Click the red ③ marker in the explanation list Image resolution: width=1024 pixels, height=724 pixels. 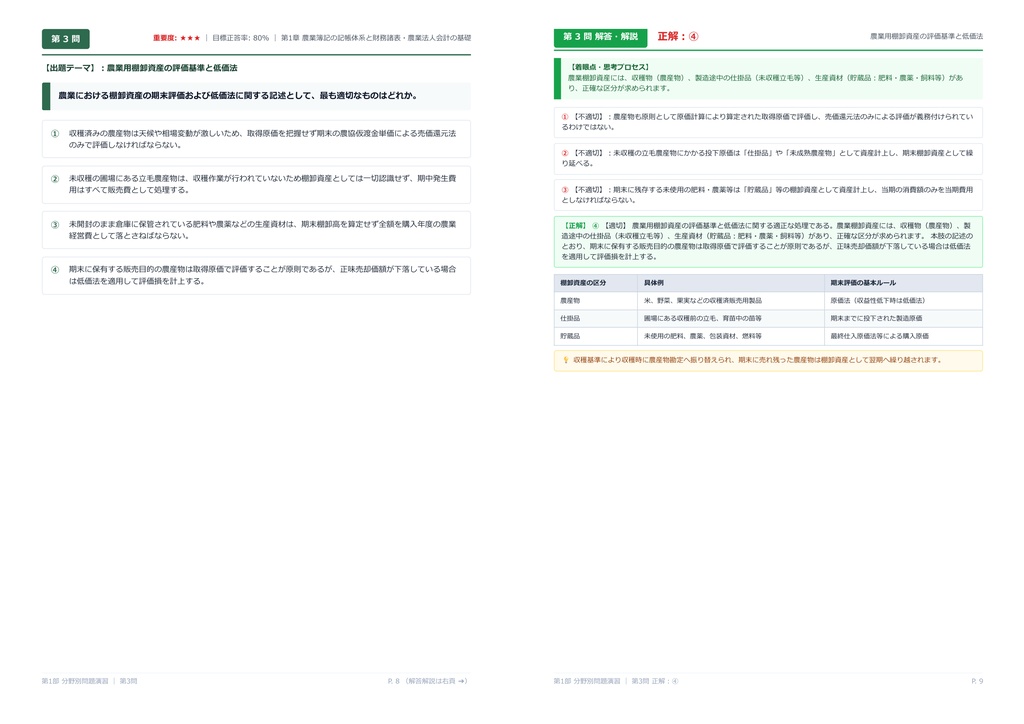(x=565, y=190)
